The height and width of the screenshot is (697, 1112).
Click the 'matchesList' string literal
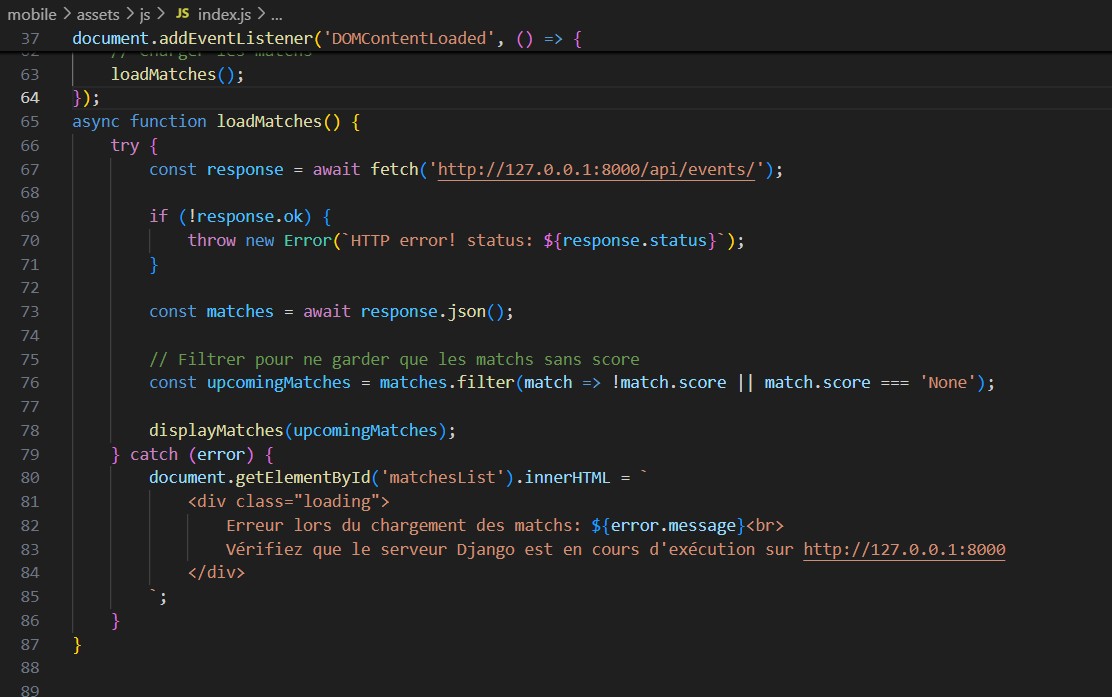[442, 478]
